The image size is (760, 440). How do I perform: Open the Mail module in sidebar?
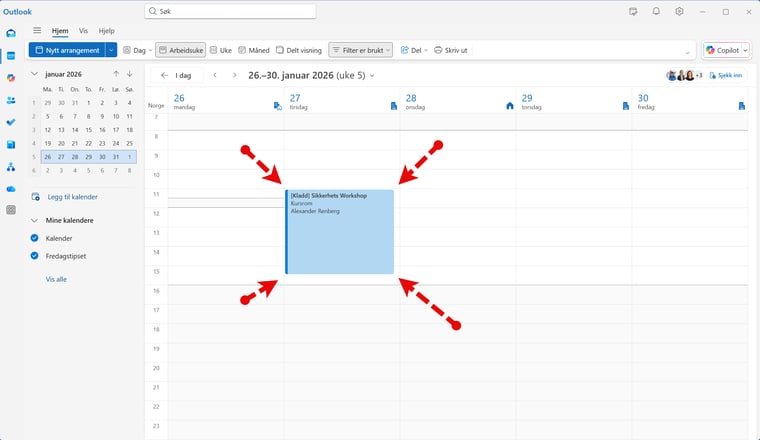(x=11, y=33)
